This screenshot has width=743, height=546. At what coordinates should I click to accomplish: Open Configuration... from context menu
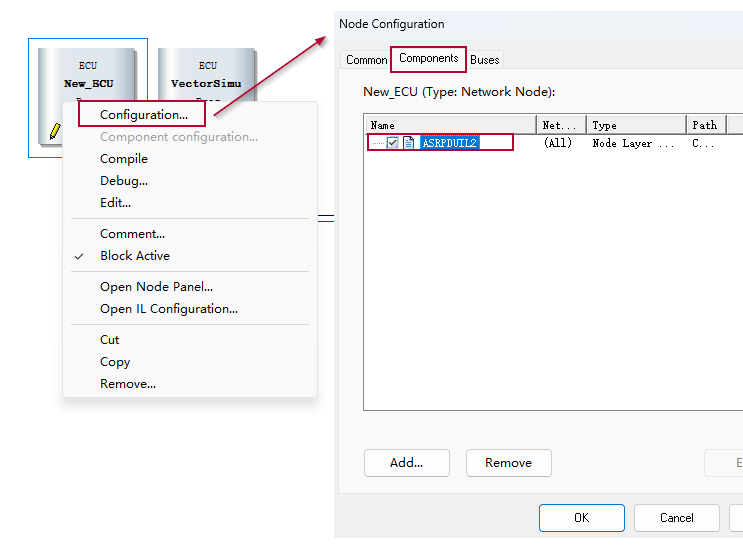tap(143, 115)
